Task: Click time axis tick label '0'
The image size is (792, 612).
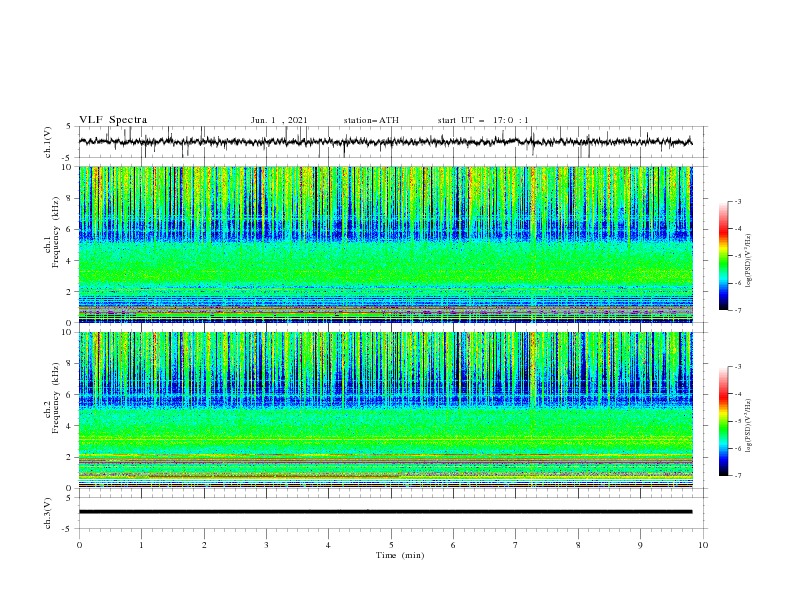Action: 79,545
